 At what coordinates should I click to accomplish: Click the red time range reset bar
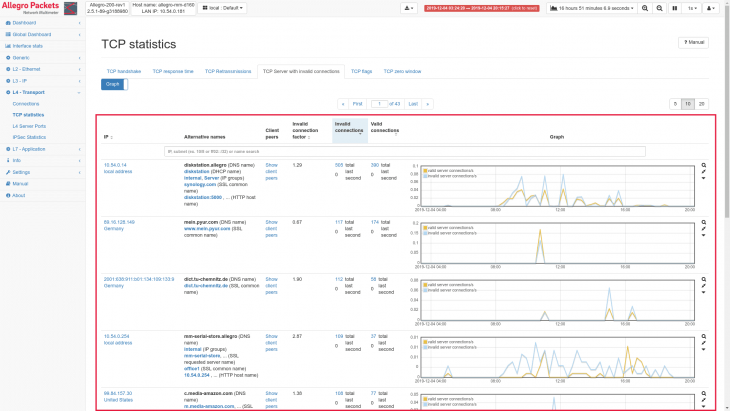click(x=484, y=8)
